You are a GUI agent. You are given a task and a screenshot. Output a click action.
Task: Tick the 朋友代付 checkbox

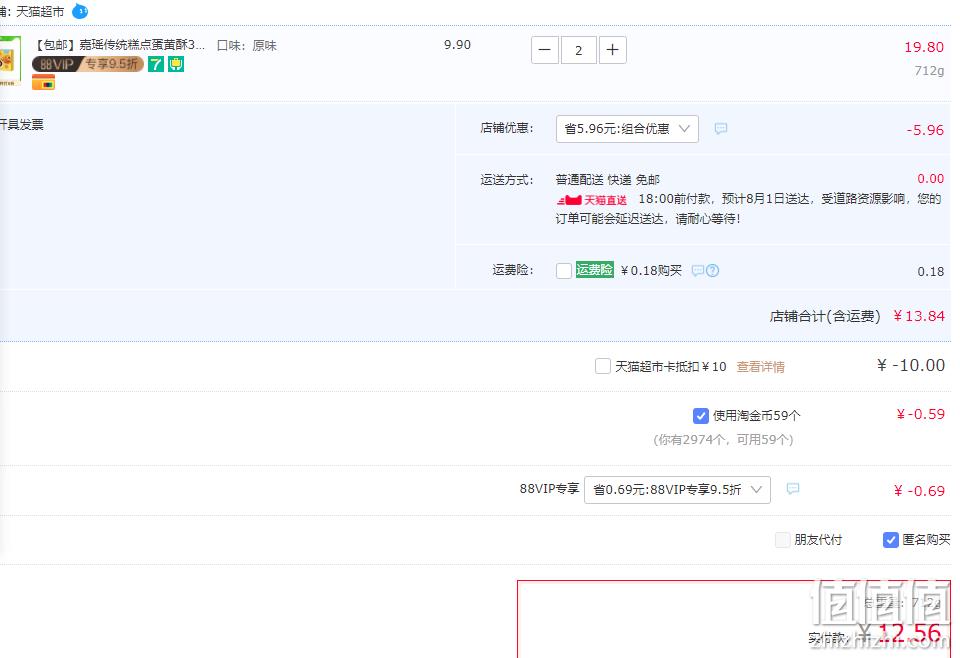tap(783, 539)
